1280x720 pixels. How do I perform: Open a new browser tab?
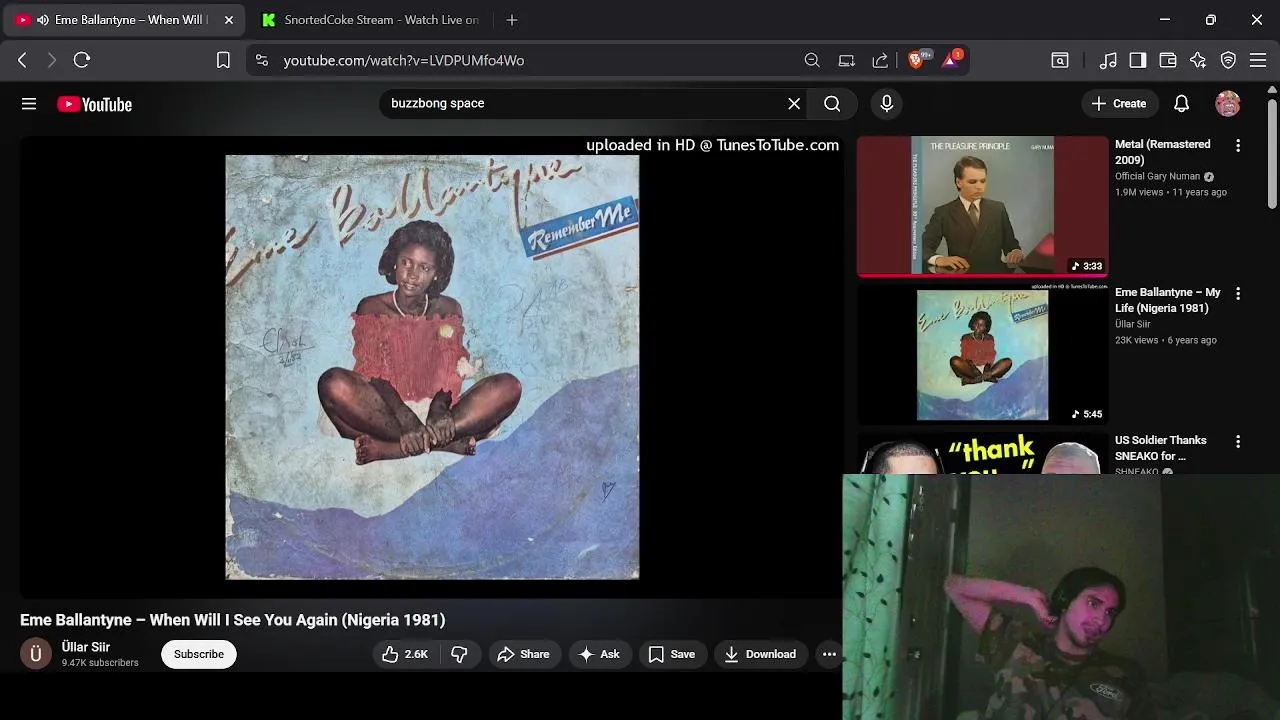click(x=512, y=20)
